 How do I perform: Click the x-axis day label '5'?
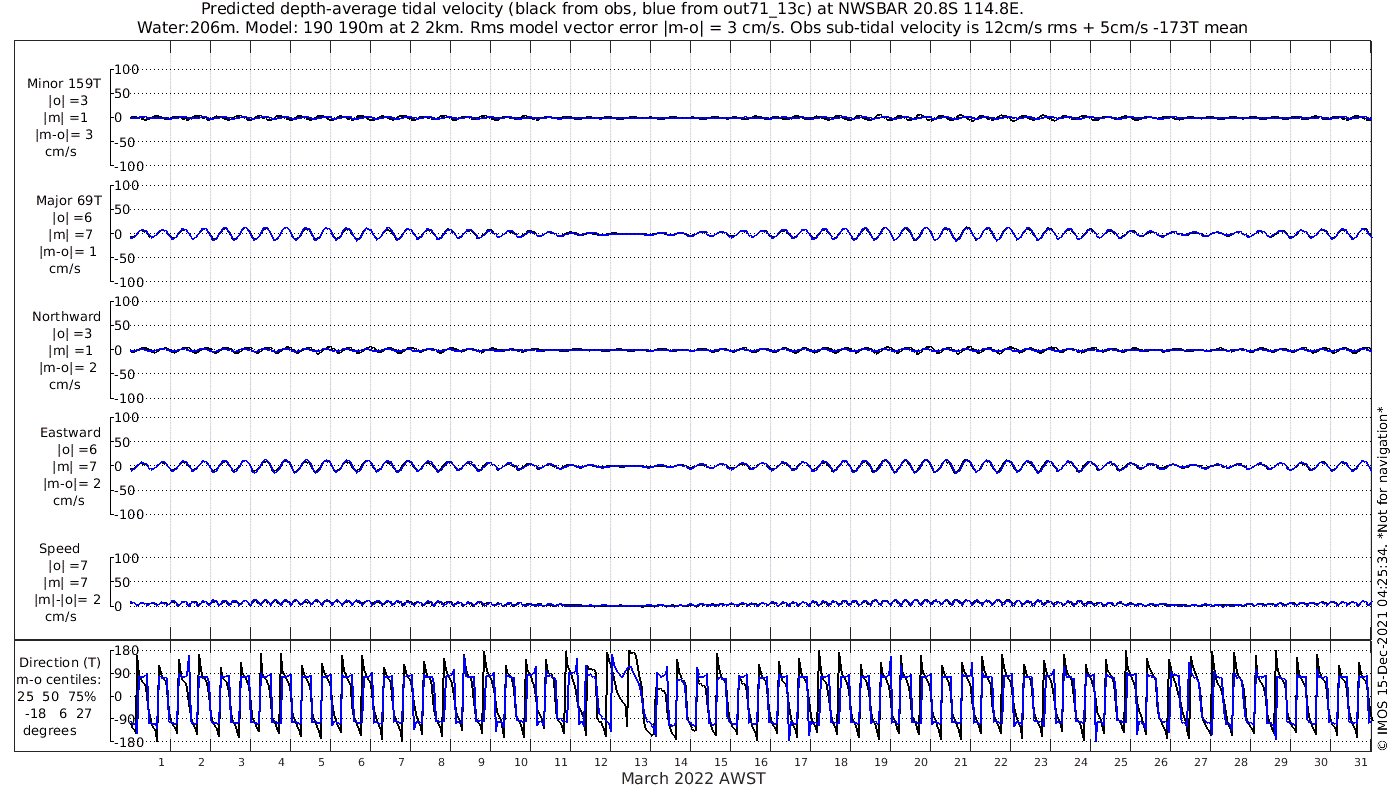tap(321, 762)
